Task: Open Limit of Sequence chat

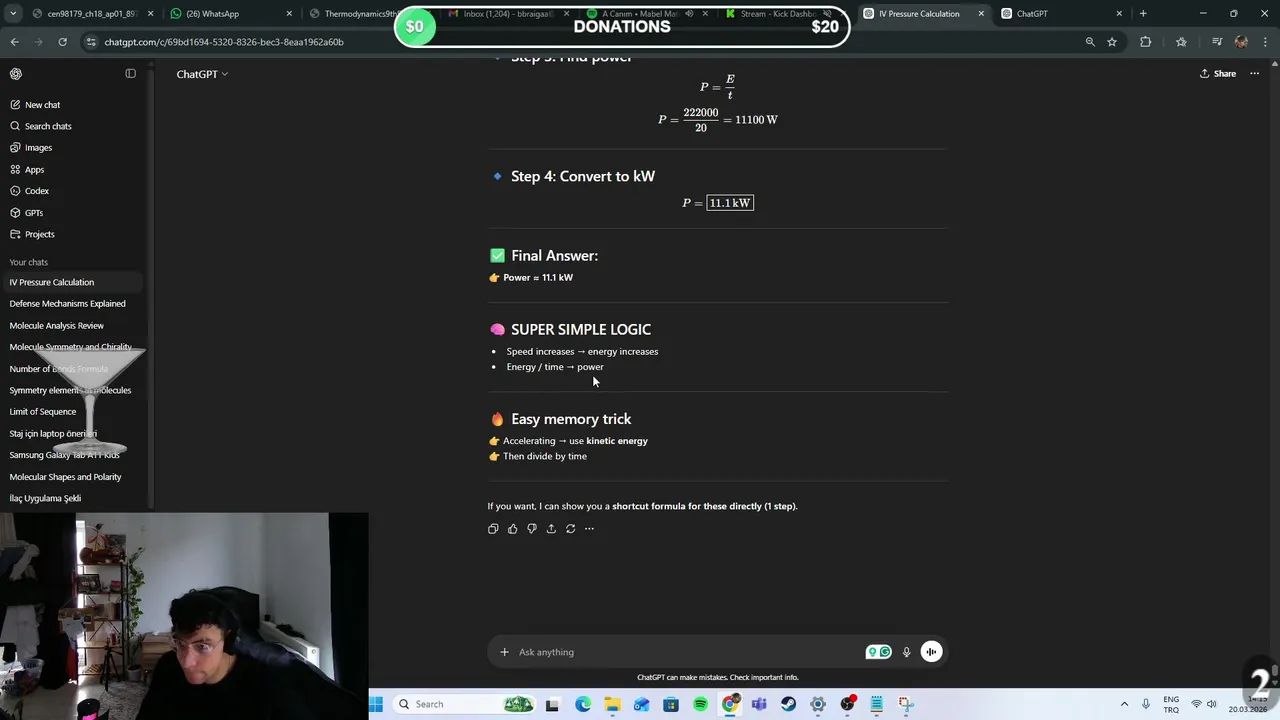Action: [43, 412]
